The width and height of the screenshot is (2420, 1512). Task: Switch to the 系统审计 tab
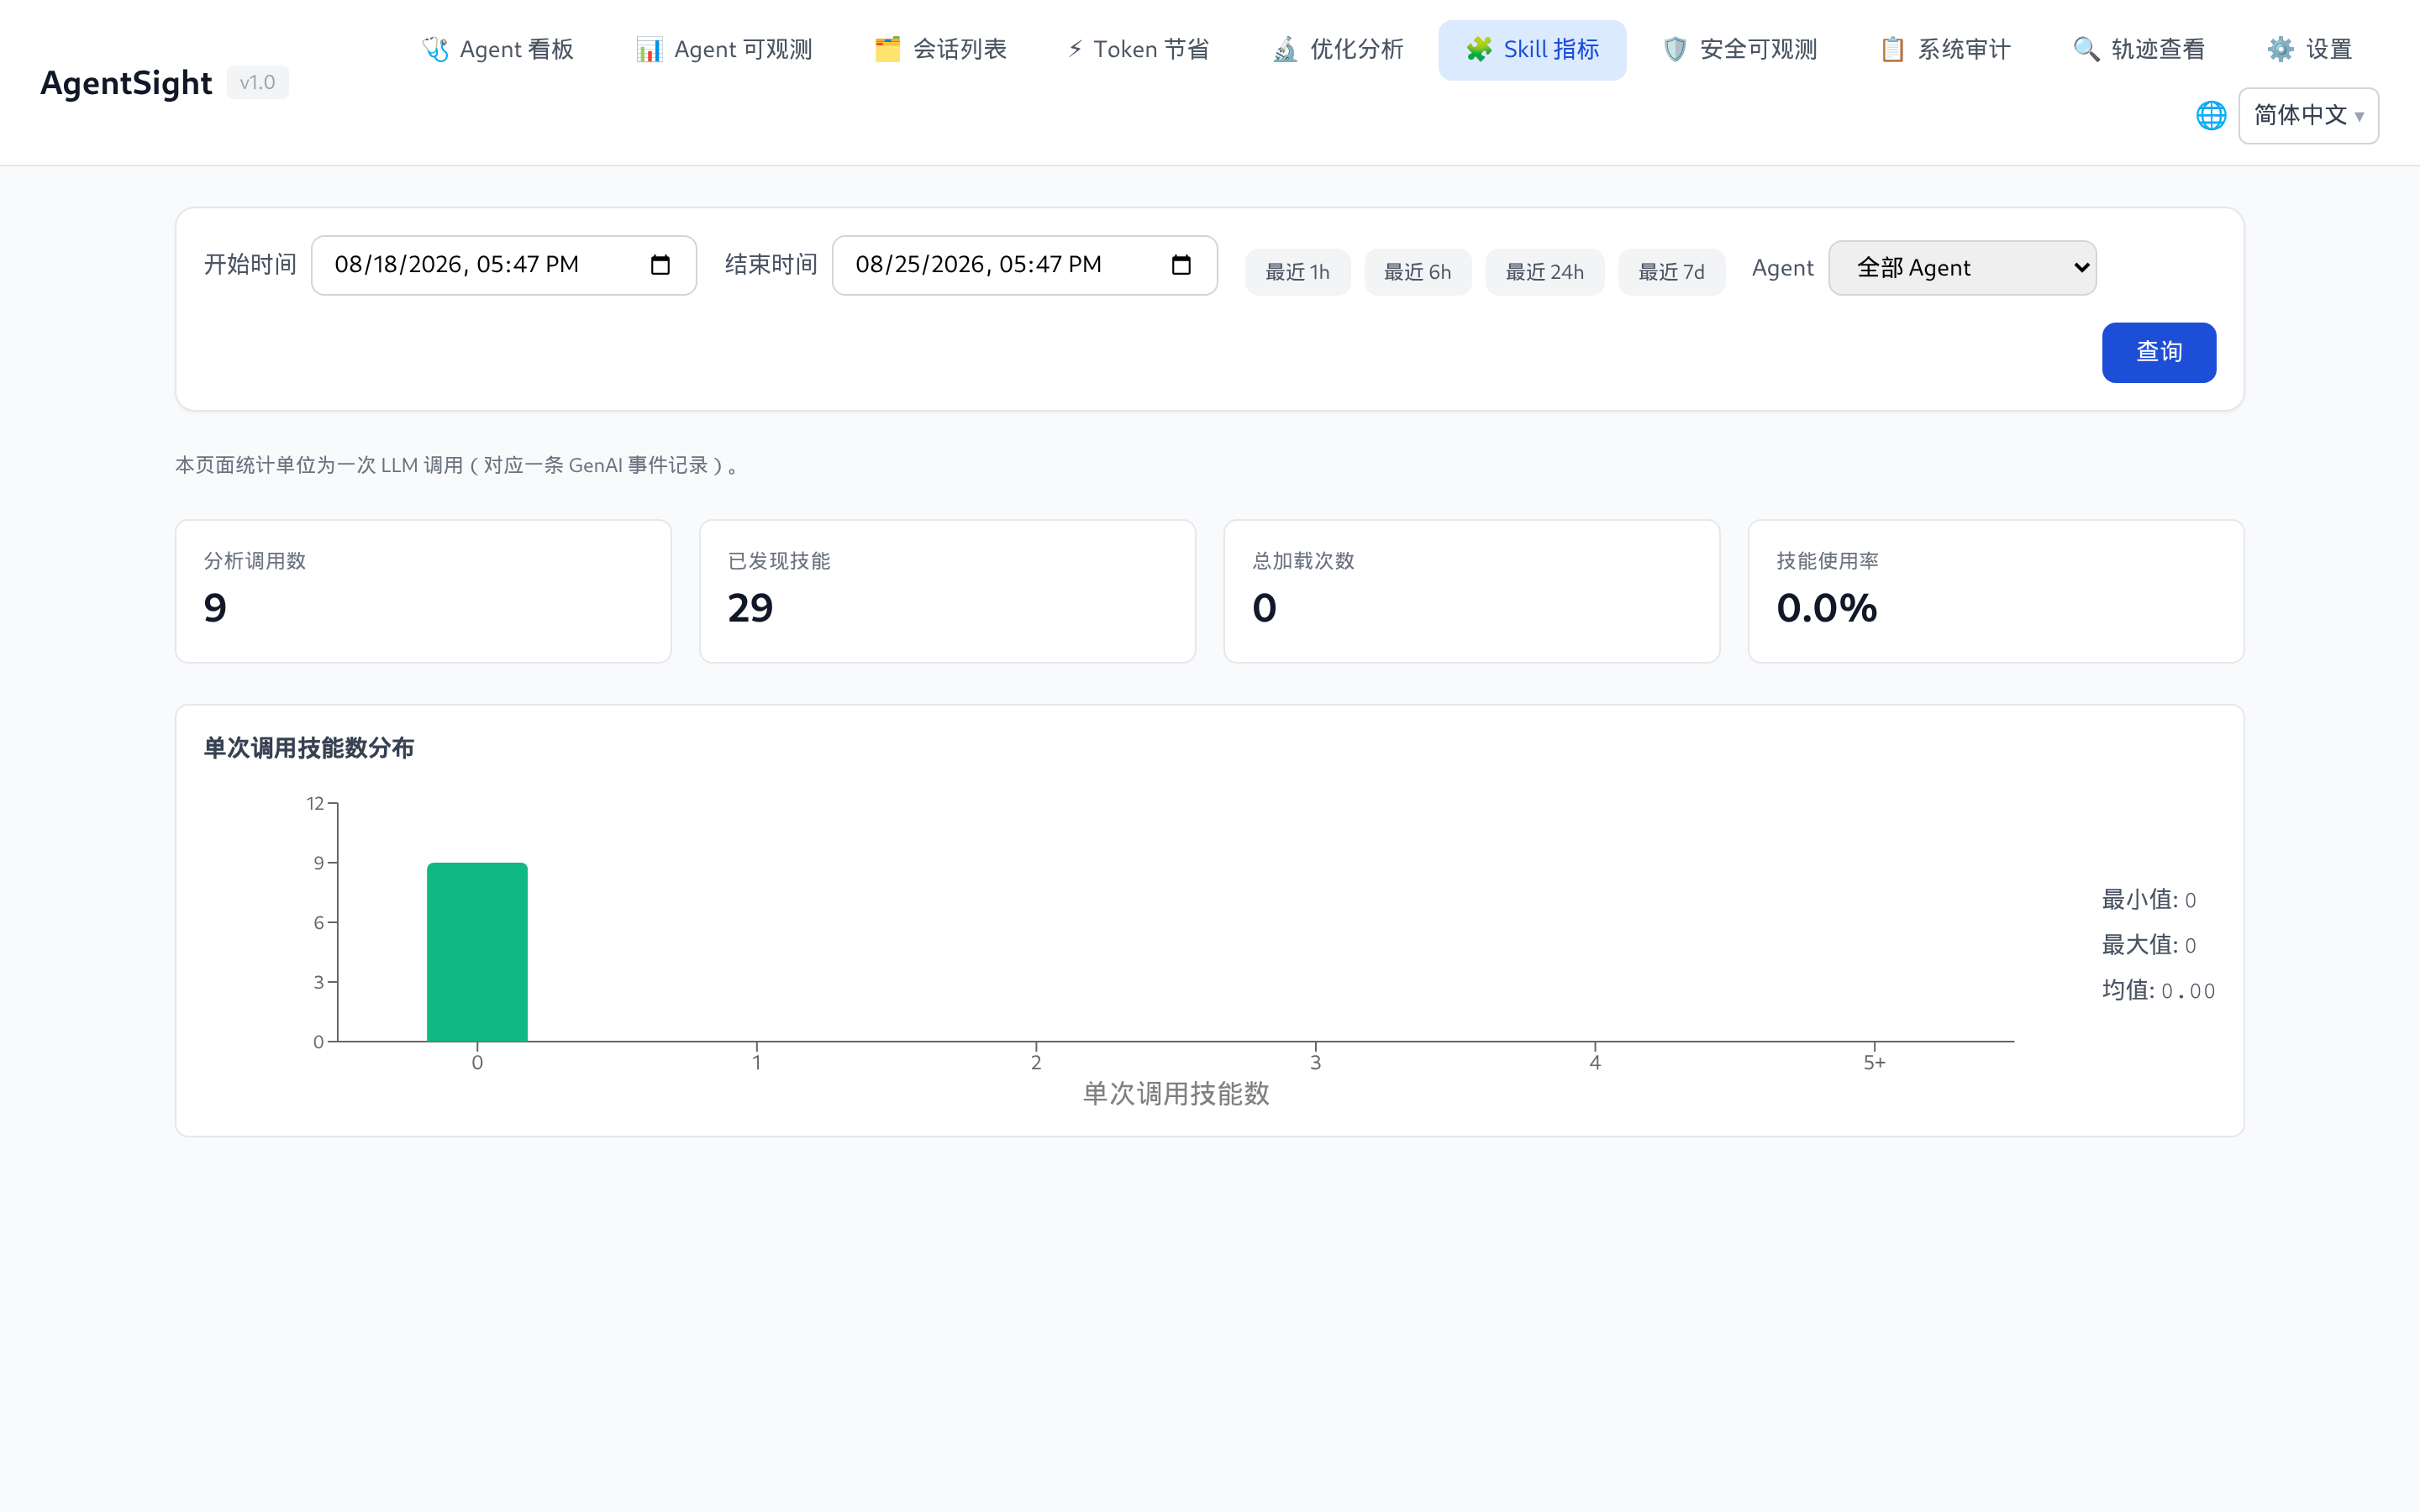pyautogui.click(x=1945, y=50)
